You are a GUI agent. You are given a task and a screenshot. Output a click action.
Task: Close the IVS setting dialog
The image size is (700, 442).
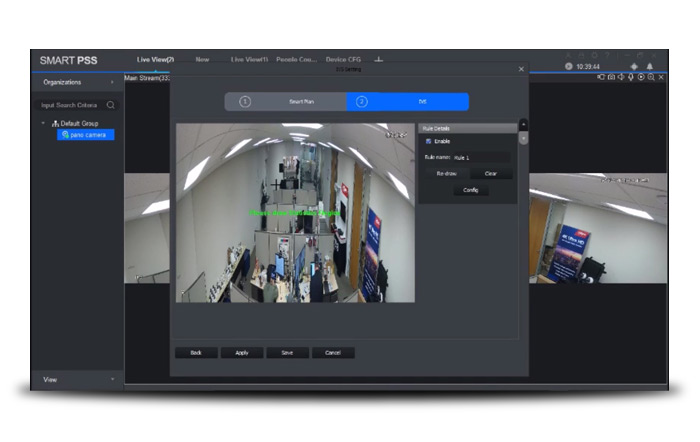pyautogui.click(x=521, y=69)
